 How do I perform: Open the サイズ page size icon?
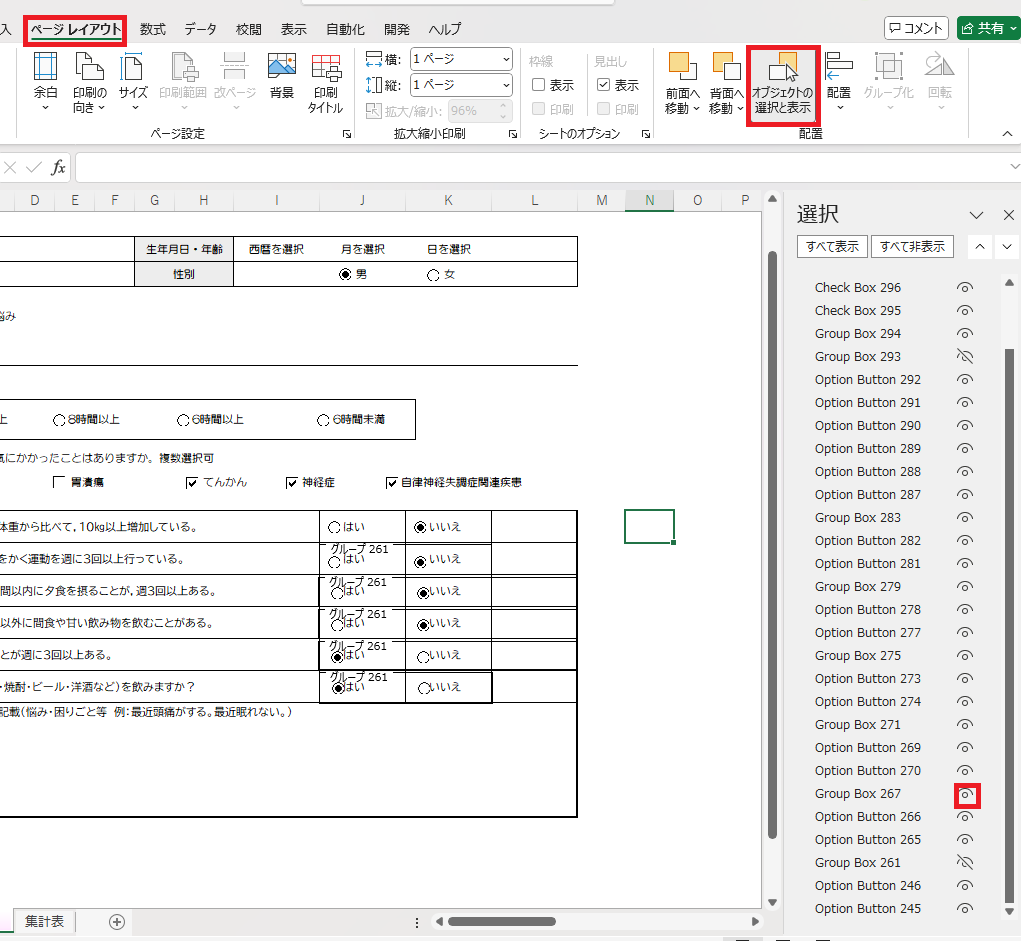[x=133, y=68]
